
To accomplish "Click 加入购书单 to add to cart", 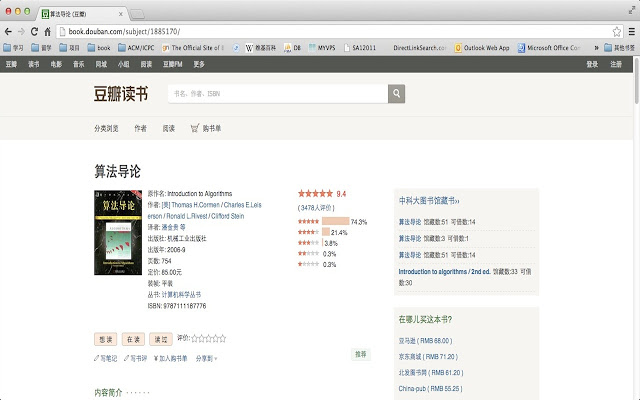I will point(171,358).
